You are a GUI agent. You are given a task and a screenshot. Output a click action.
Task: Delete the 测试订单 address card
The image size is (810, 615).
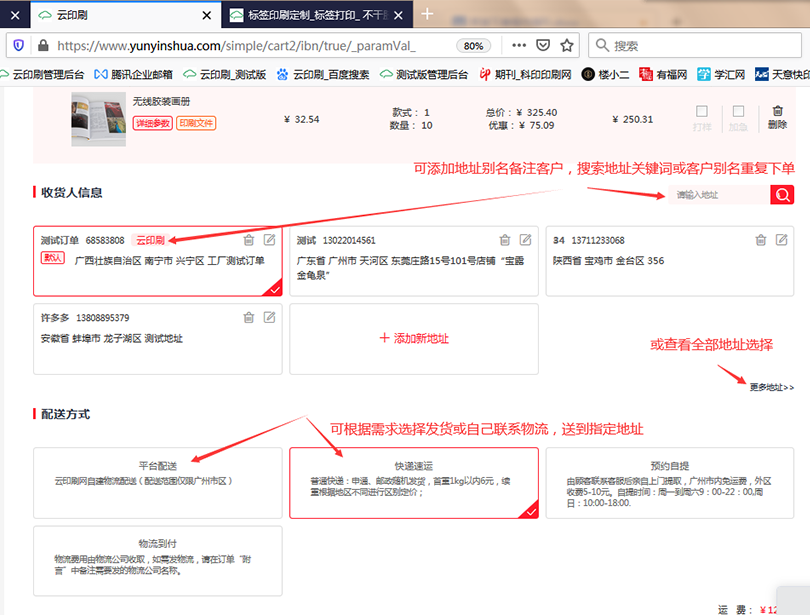coord(249,240)
